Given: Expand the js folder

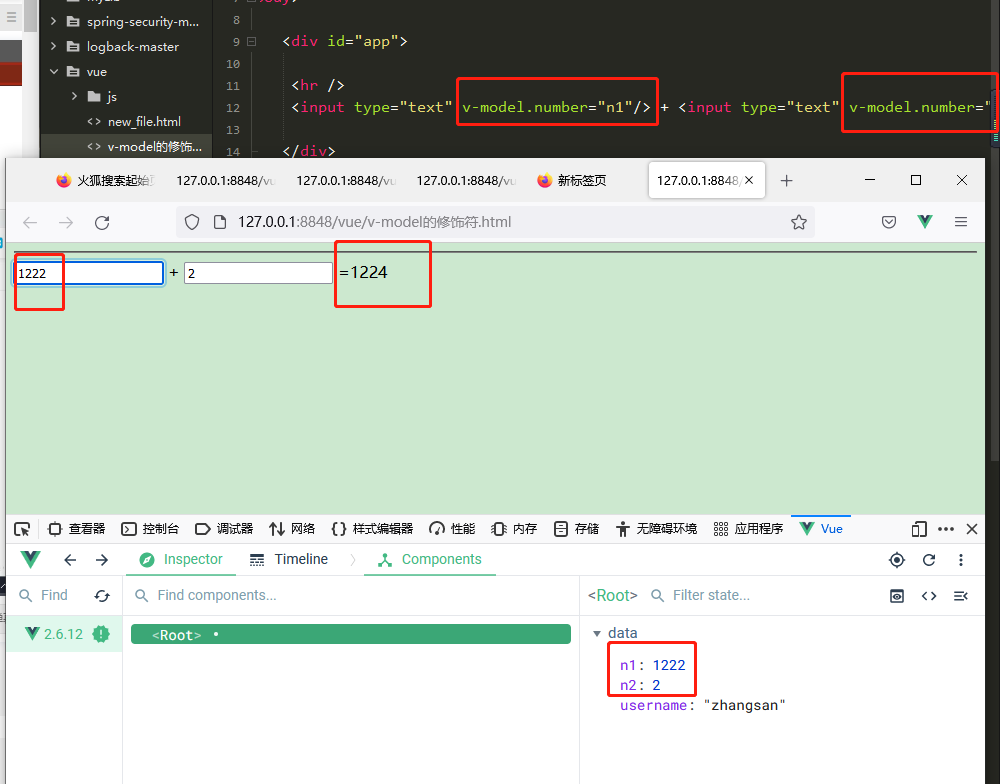Looking at the screenshot, I should tap(75, 96).
